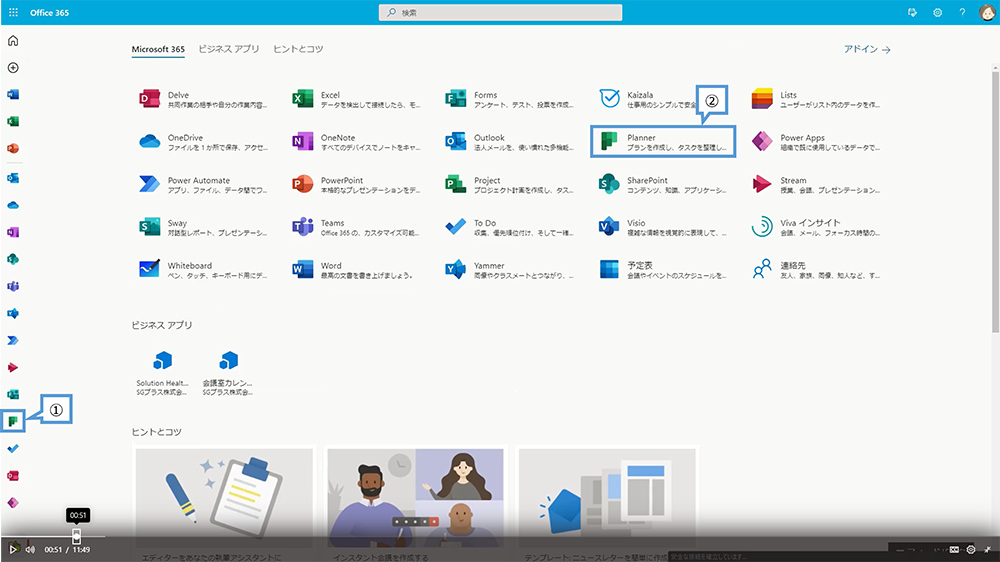Open To Do from the app grid

coord(509,227)
